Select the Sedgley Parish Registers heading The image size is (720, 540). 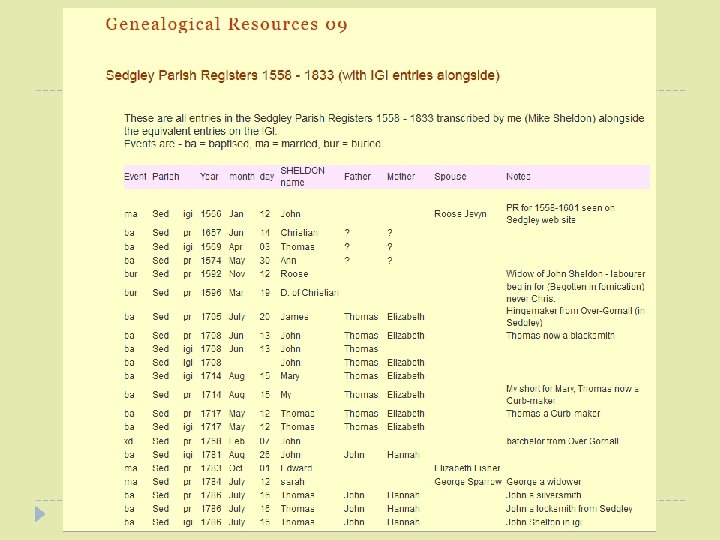click(x=303, y=75)
